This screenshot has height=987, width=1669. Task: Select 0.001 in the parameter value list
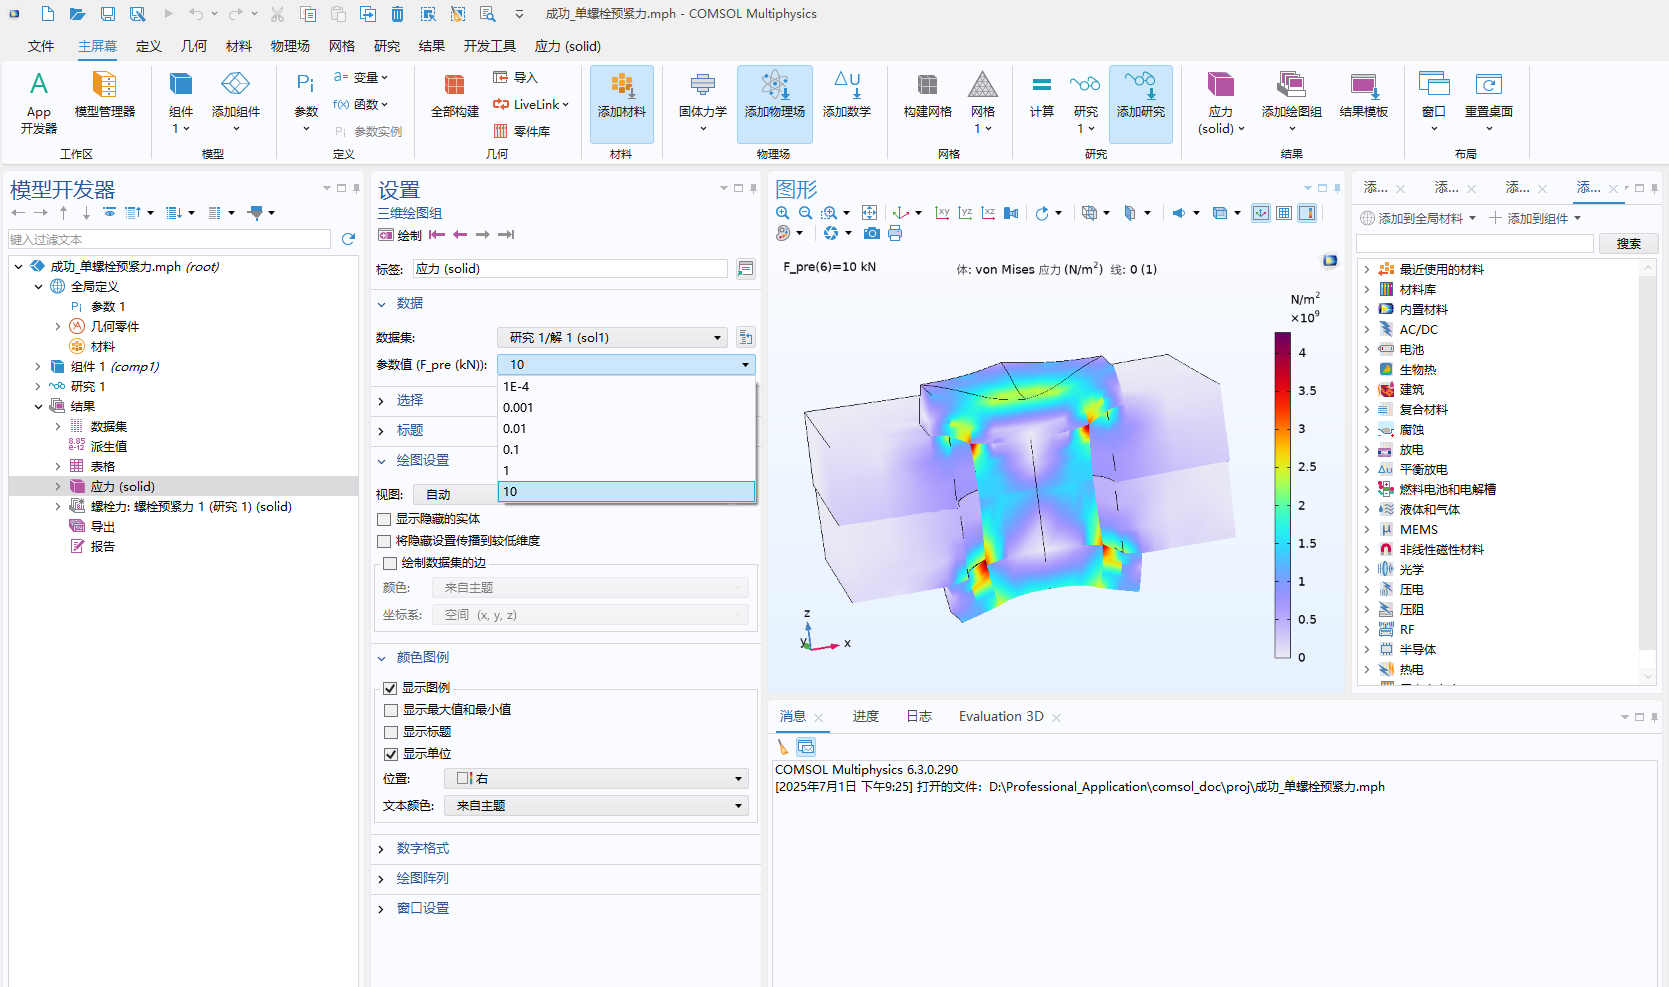(626, 408)
